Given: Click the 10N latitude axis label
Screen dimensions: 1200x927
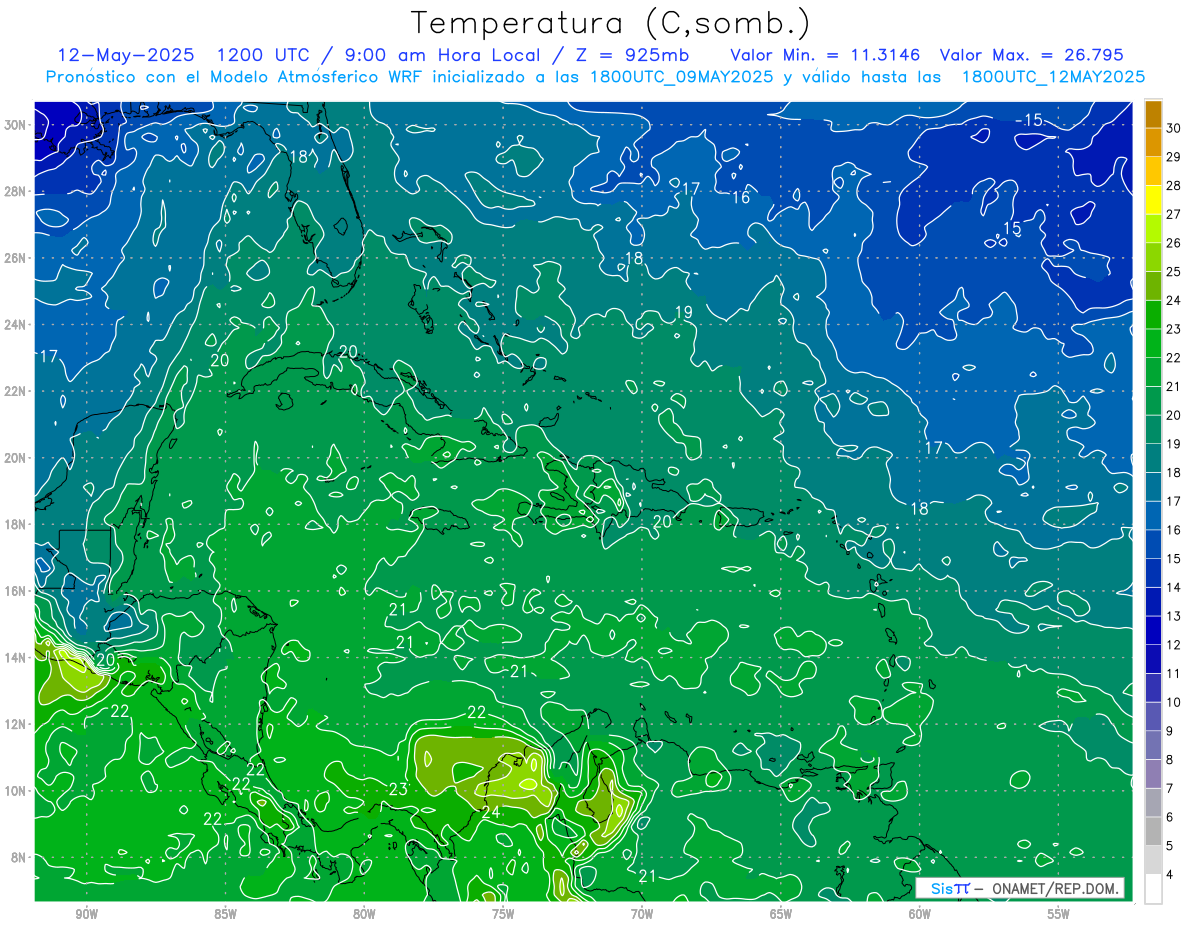Looking at the screenshot, I should point(15,790).
